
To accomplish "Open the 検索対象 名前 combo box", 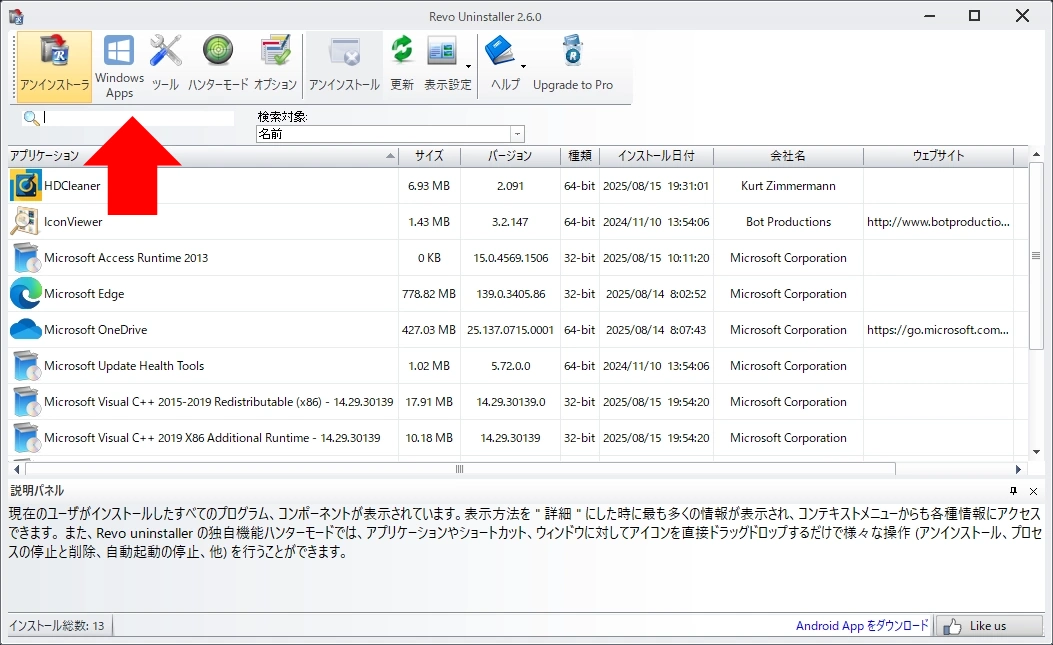I will point(390,134).
